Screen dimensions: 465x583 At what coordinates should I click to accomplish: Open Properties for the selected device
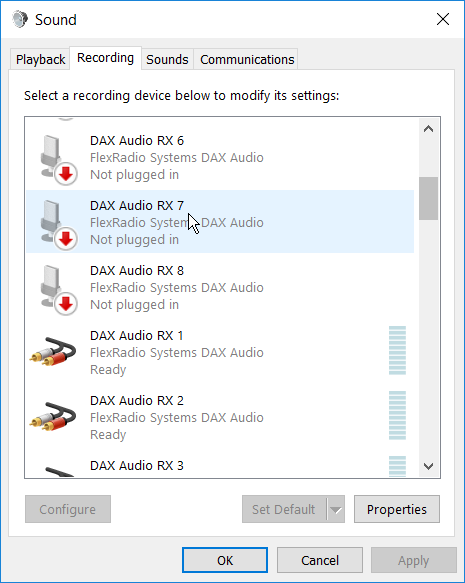click(x=397, y=509)
